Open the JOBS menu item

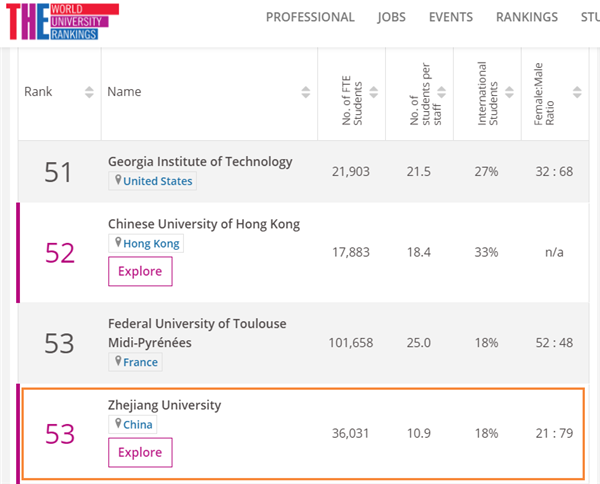coord(391,17)
